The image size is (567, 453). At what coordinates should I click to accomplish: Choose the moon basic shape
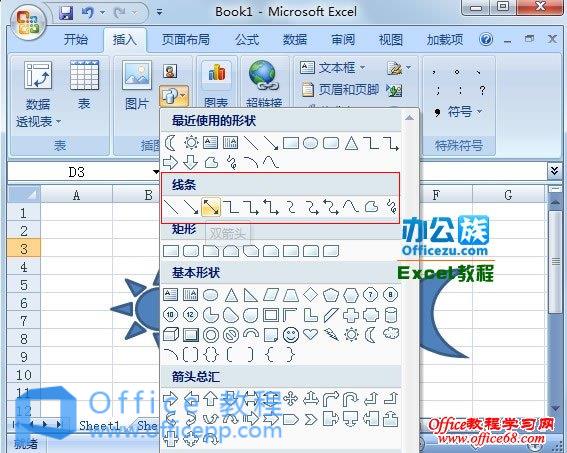(x=370, y=335)
